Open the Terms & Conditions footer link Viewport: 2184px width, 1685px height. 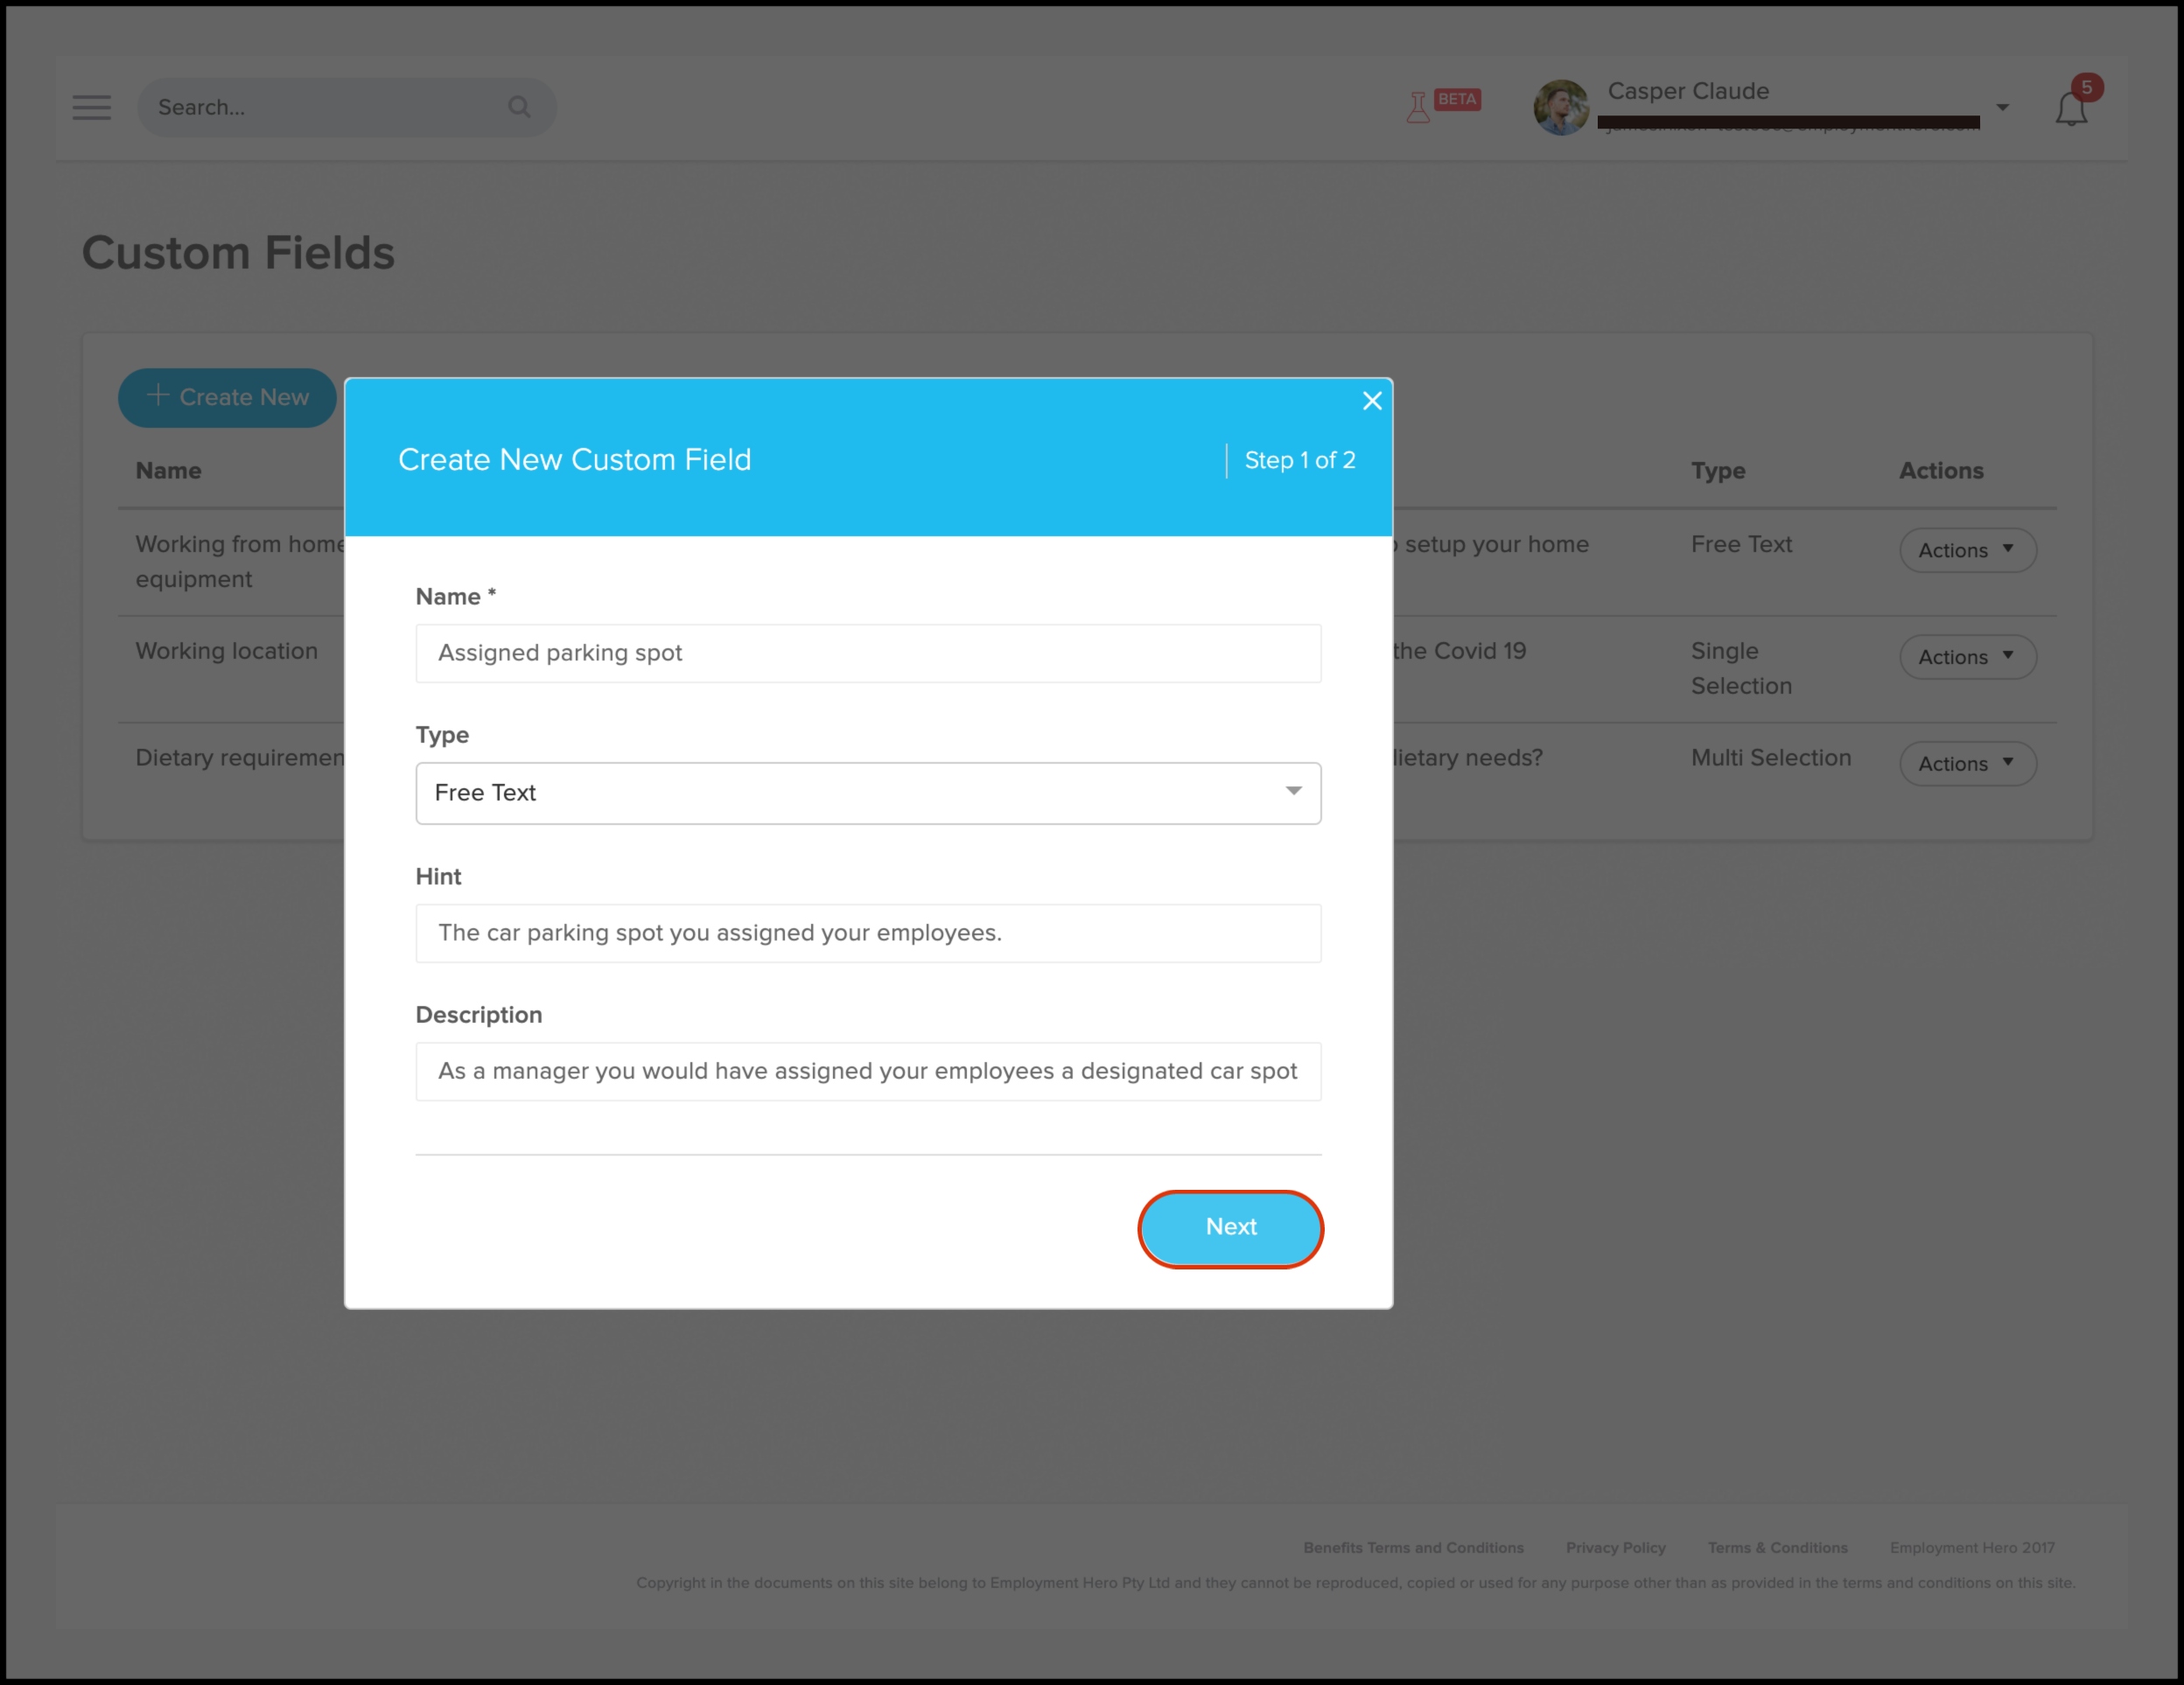(1777, 1547)
